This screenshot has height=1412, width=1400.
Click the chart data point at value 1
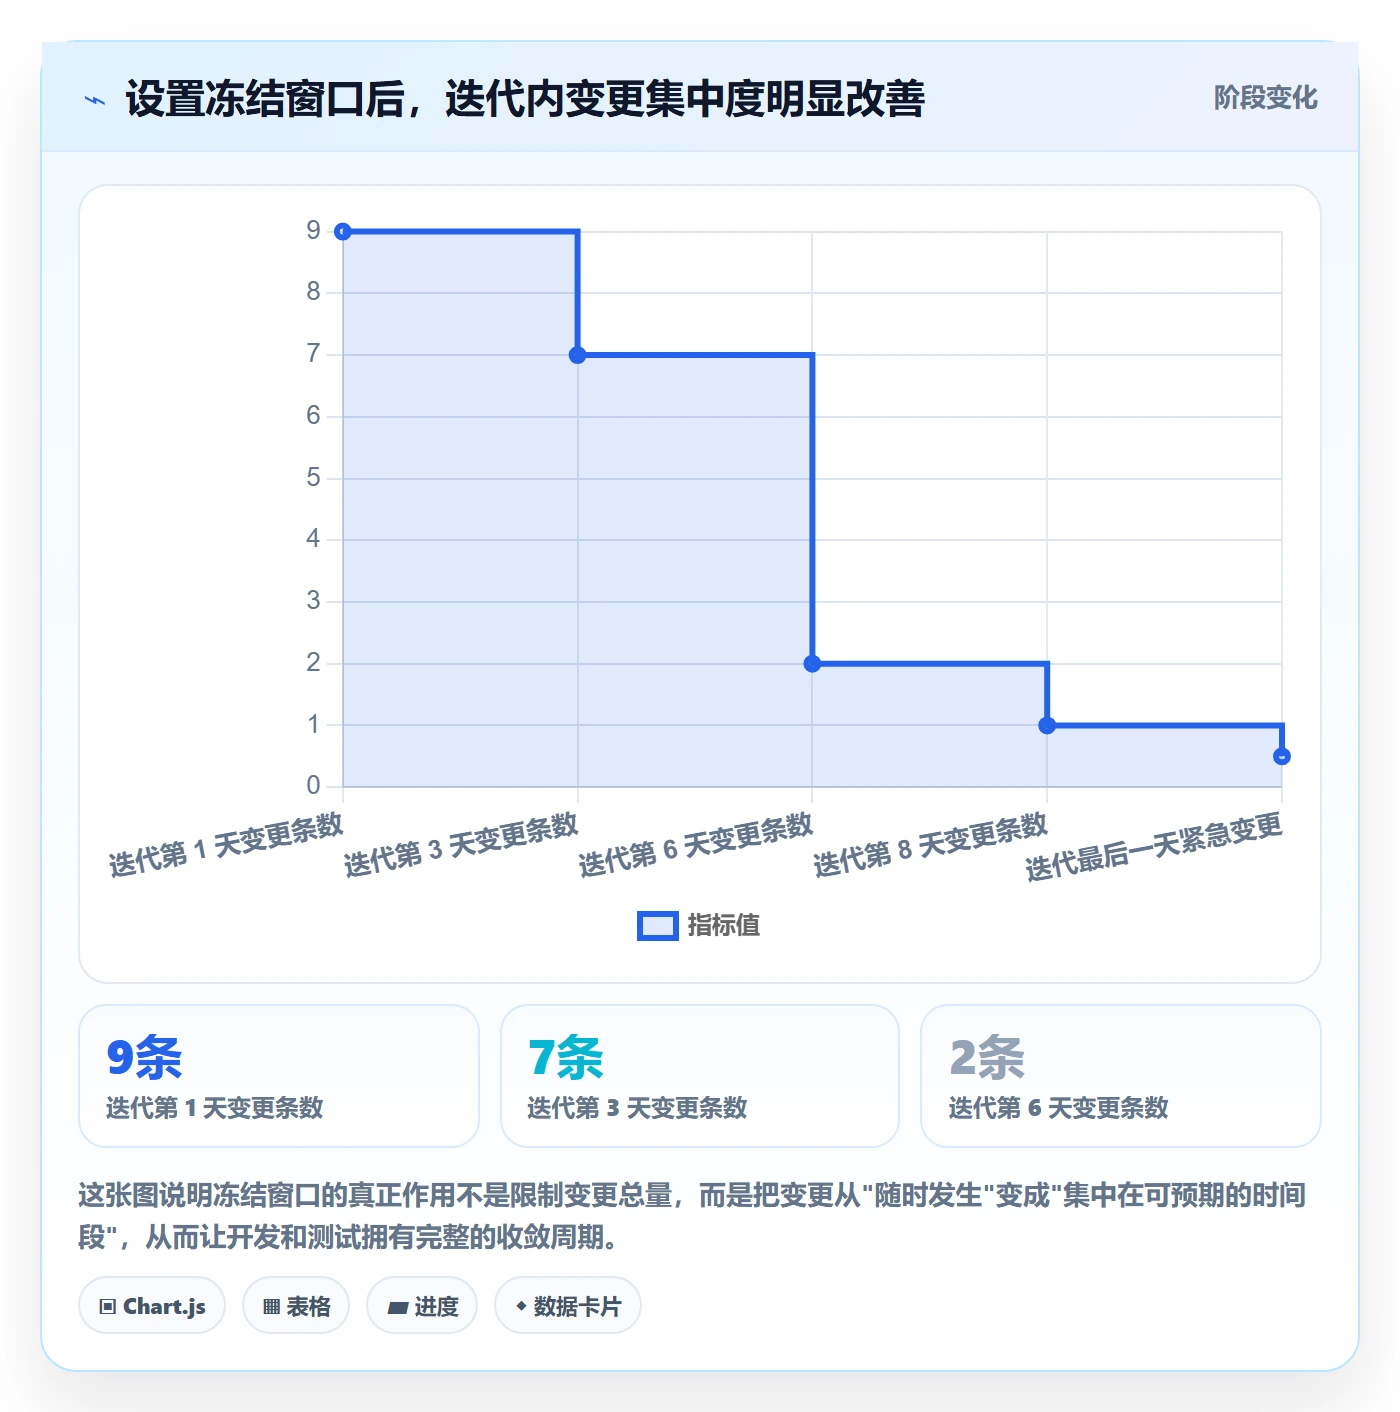[1047, 726]
